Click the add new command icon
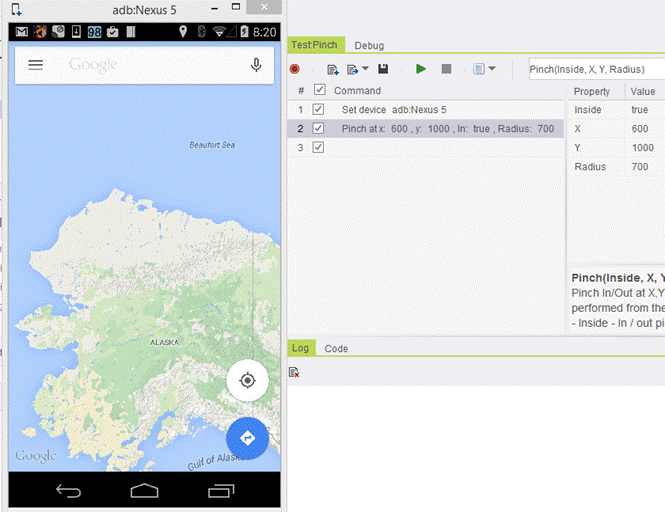 (x=332, y=69)
